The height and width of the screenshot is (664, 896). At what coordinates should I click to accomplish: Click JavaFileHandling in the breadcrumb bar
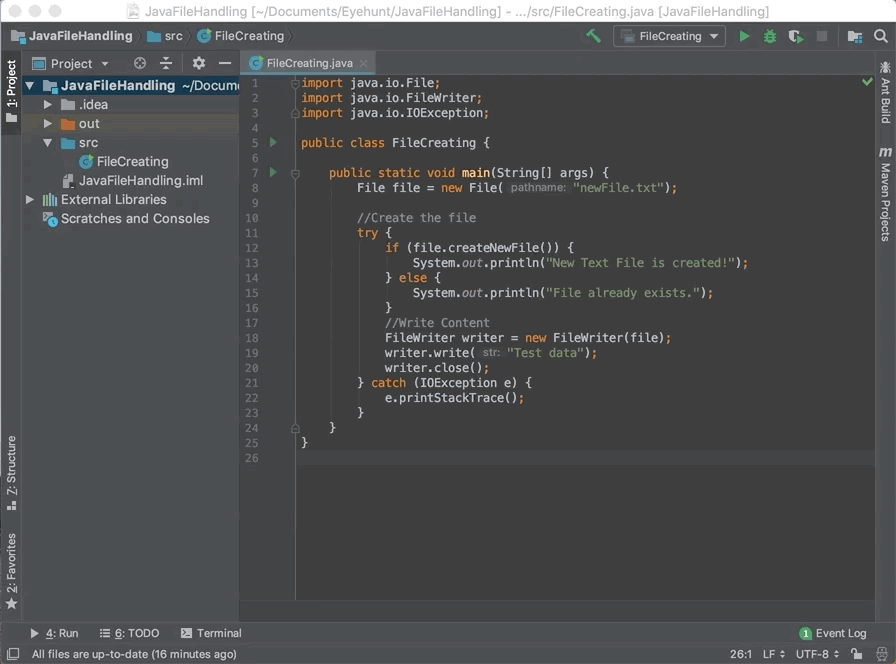click(72, 36)
